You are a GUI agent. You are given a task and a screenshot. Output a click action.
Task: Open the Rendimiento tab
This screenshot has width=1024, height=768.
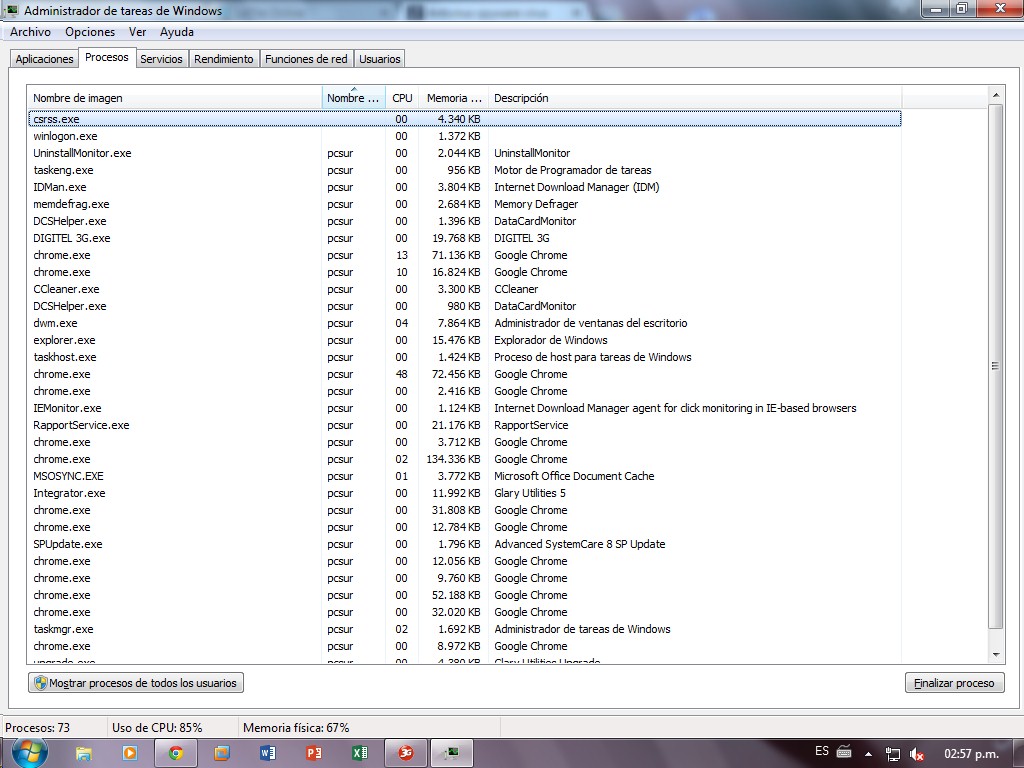(224, 59)
